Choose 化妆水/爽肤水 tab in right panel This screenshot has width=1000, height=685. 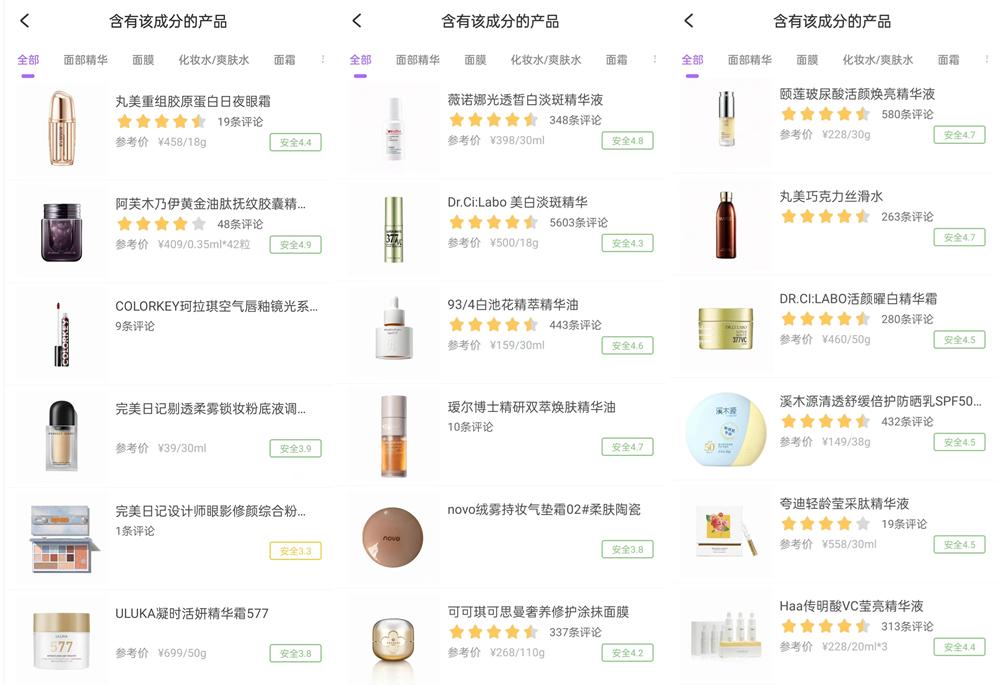tap(878, 60)
